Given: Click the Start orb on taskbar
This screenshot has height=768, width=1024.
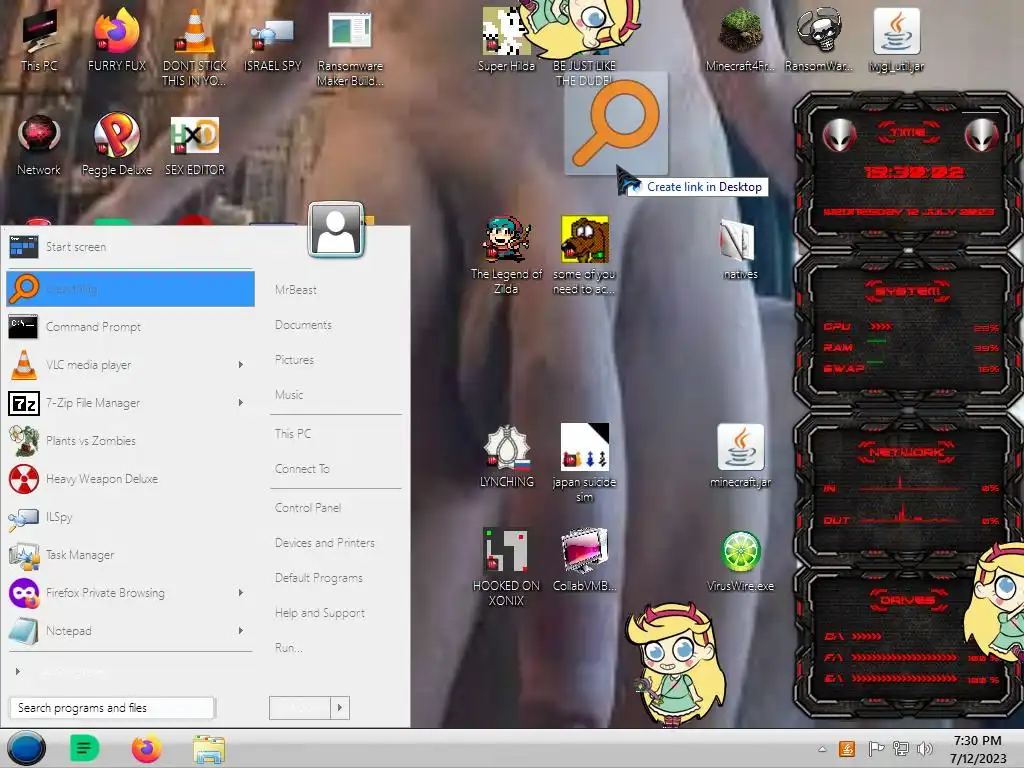Looking at the screenshot, I should (26, 748).
